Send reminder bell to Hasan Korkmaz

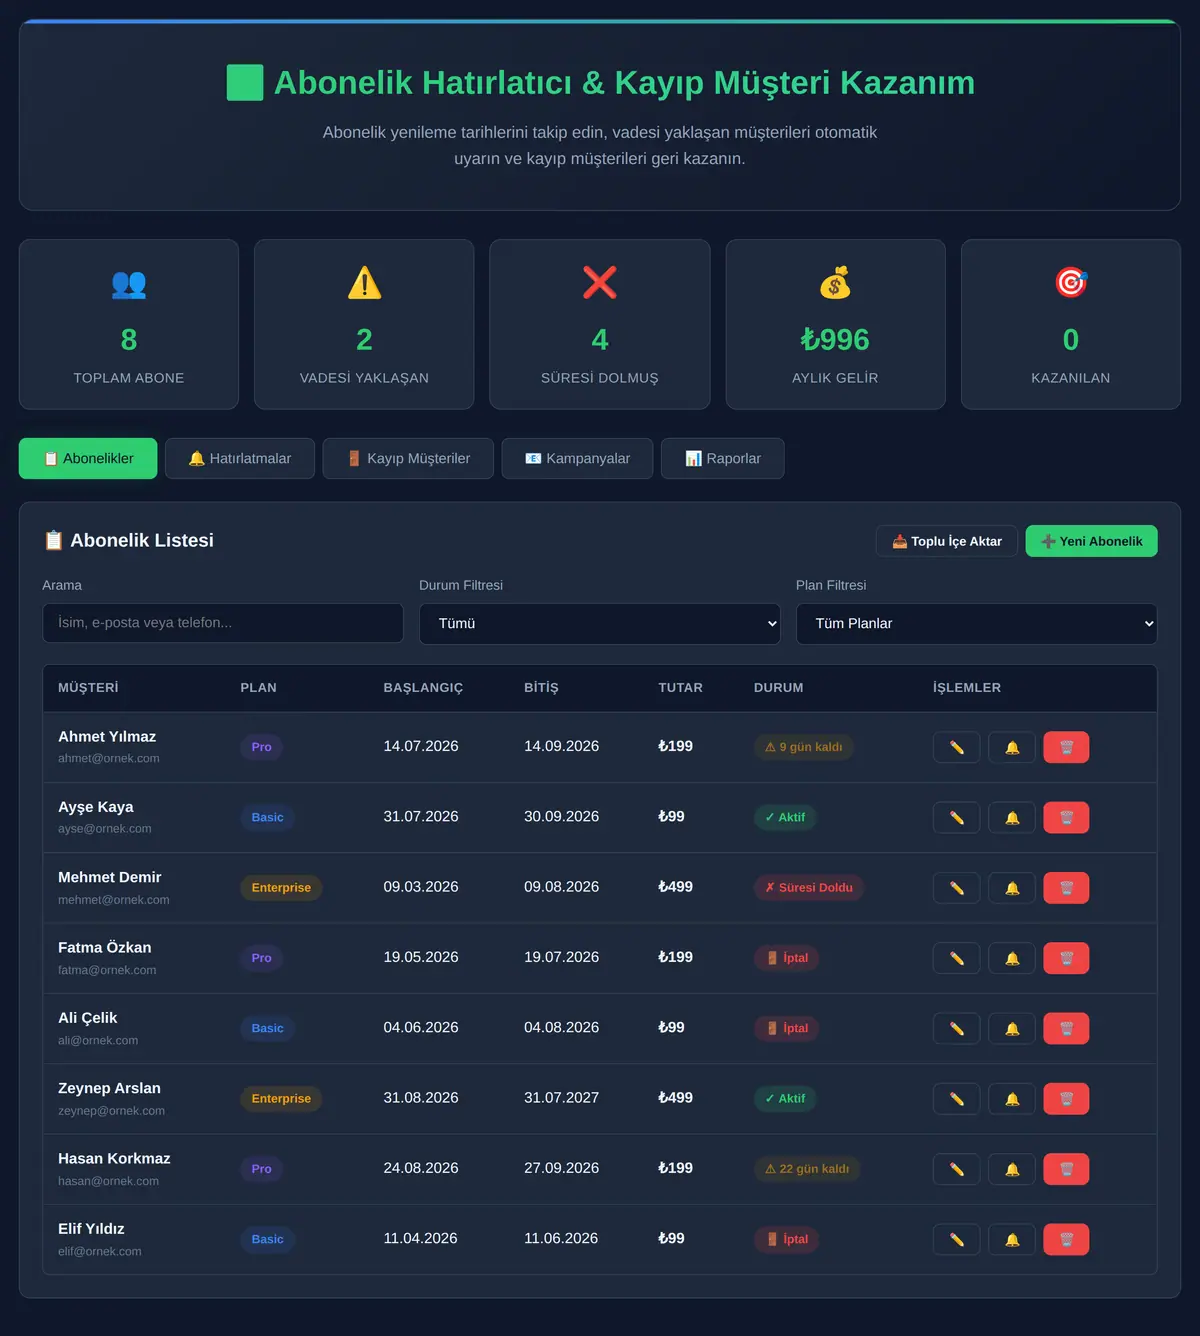1012,1169
